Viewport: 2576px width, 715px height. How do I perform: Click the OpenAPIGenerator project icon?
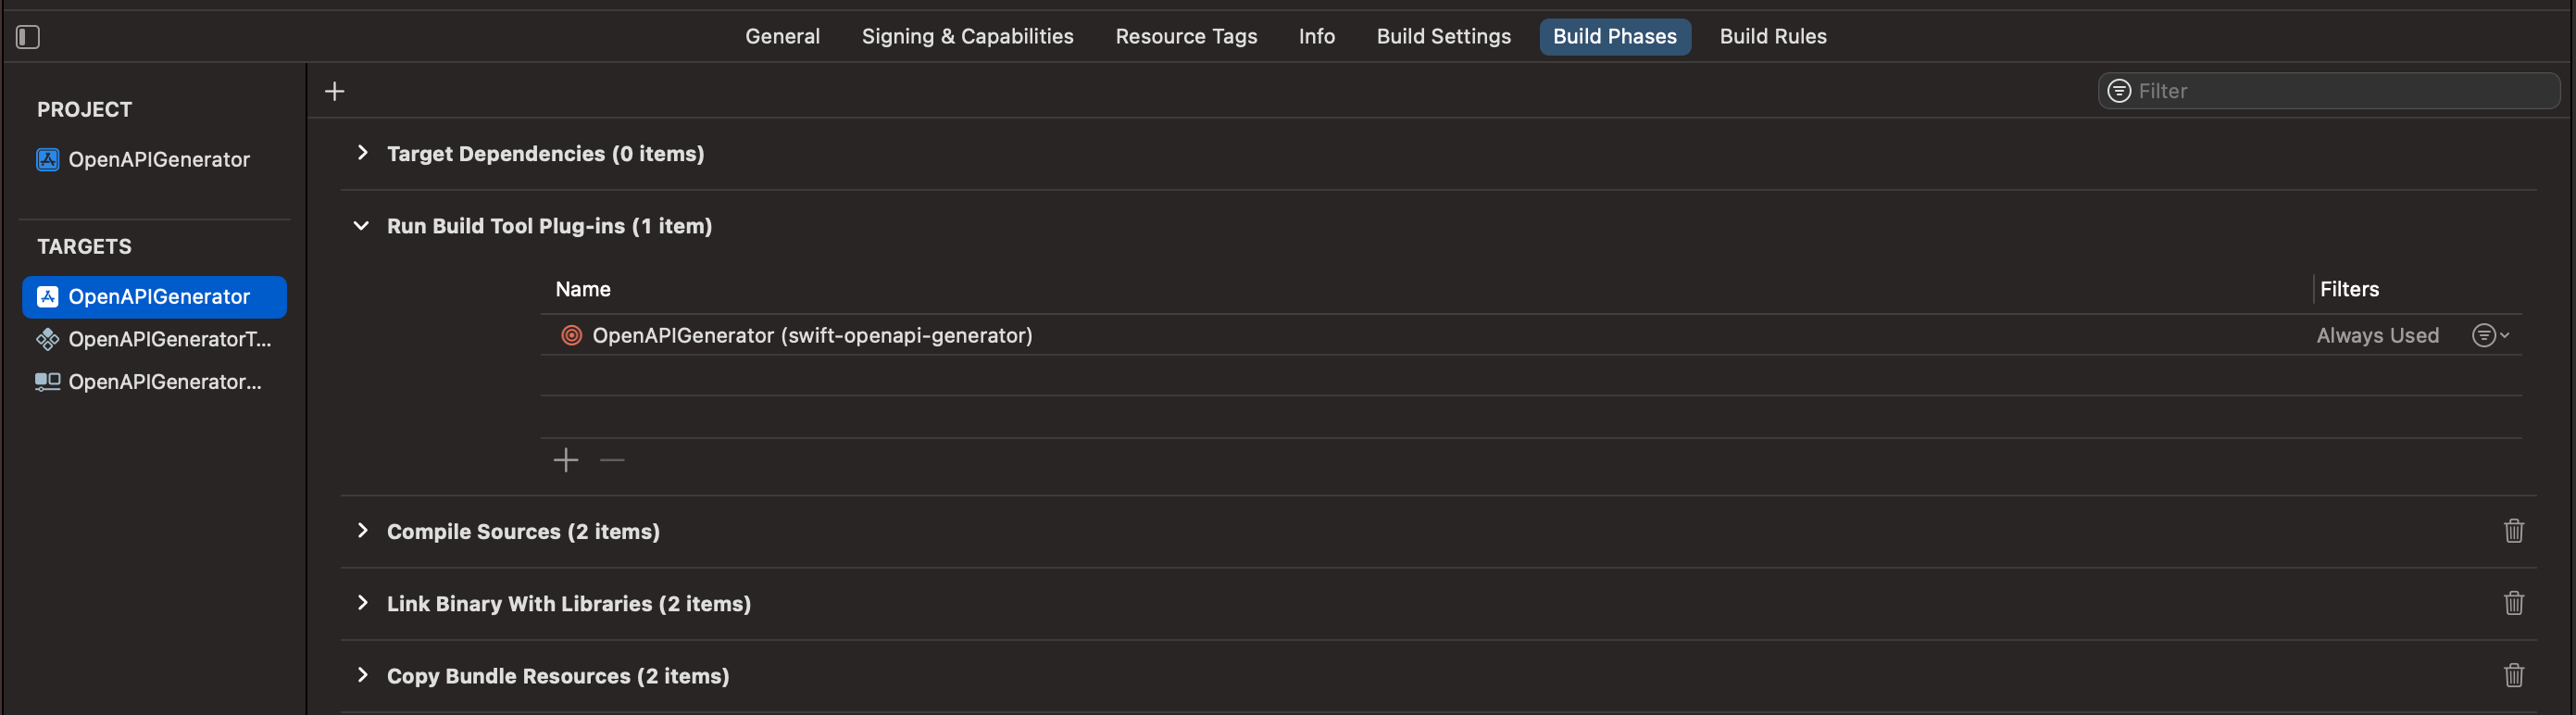(x=47, y=159)
